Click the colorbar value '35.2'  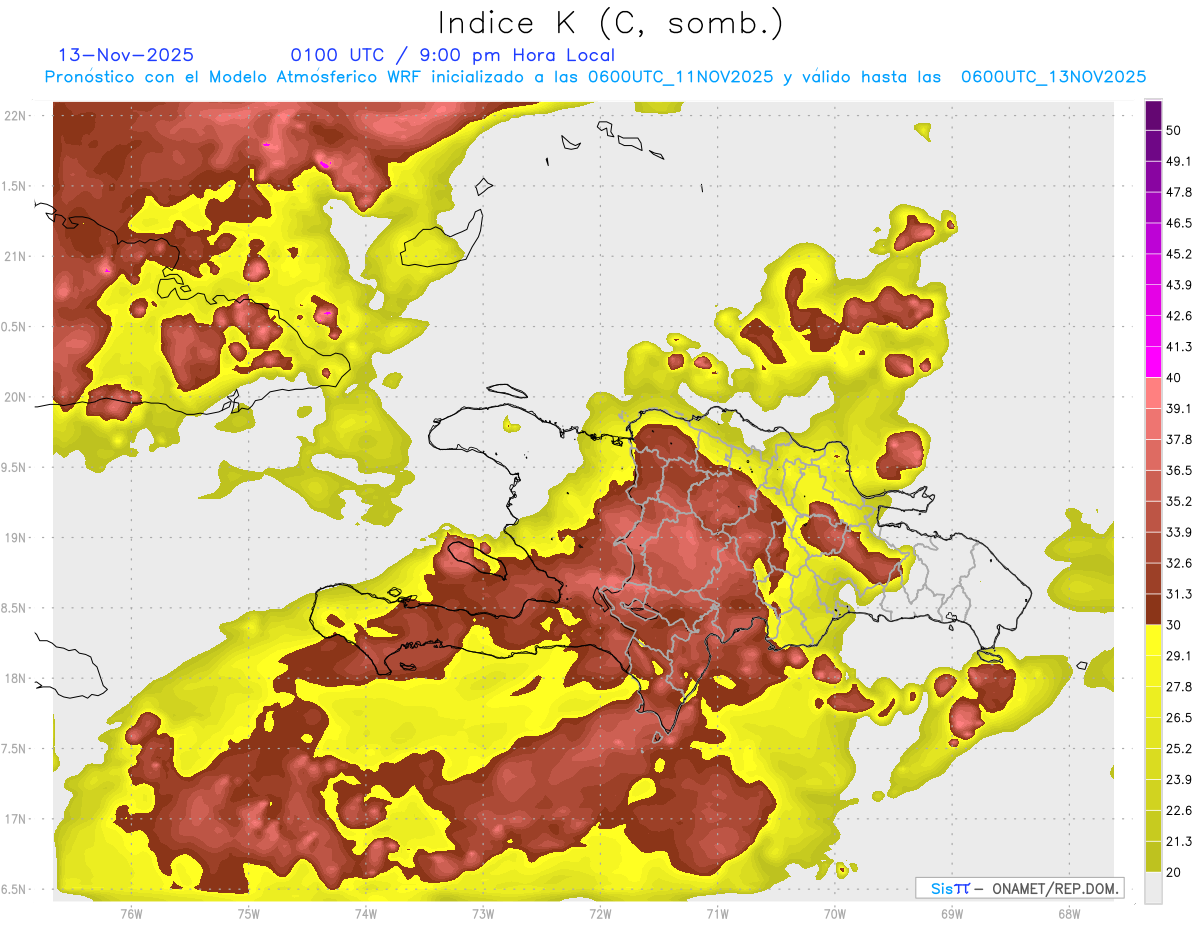[1180, 501]
